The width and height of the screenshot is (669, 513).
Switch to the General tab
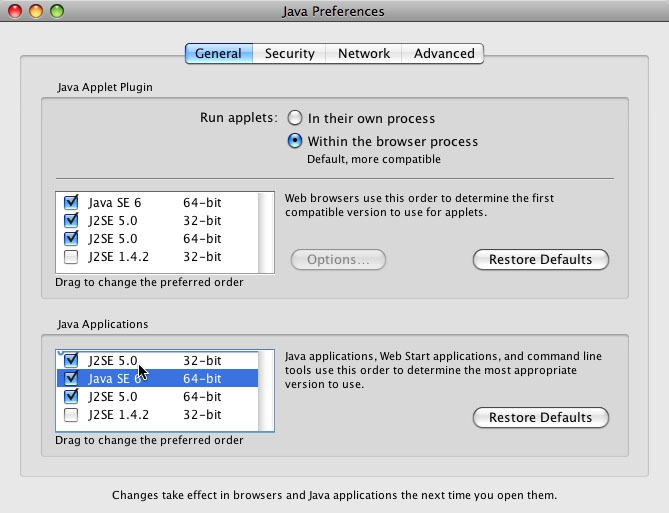(219, 53)
